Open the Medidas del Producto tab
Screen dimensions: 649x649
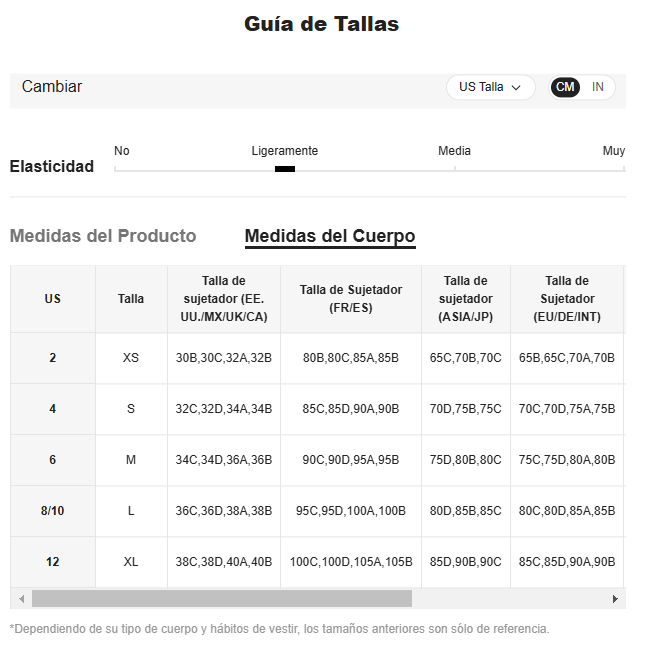pyautogui.click(x=103, y=236)
